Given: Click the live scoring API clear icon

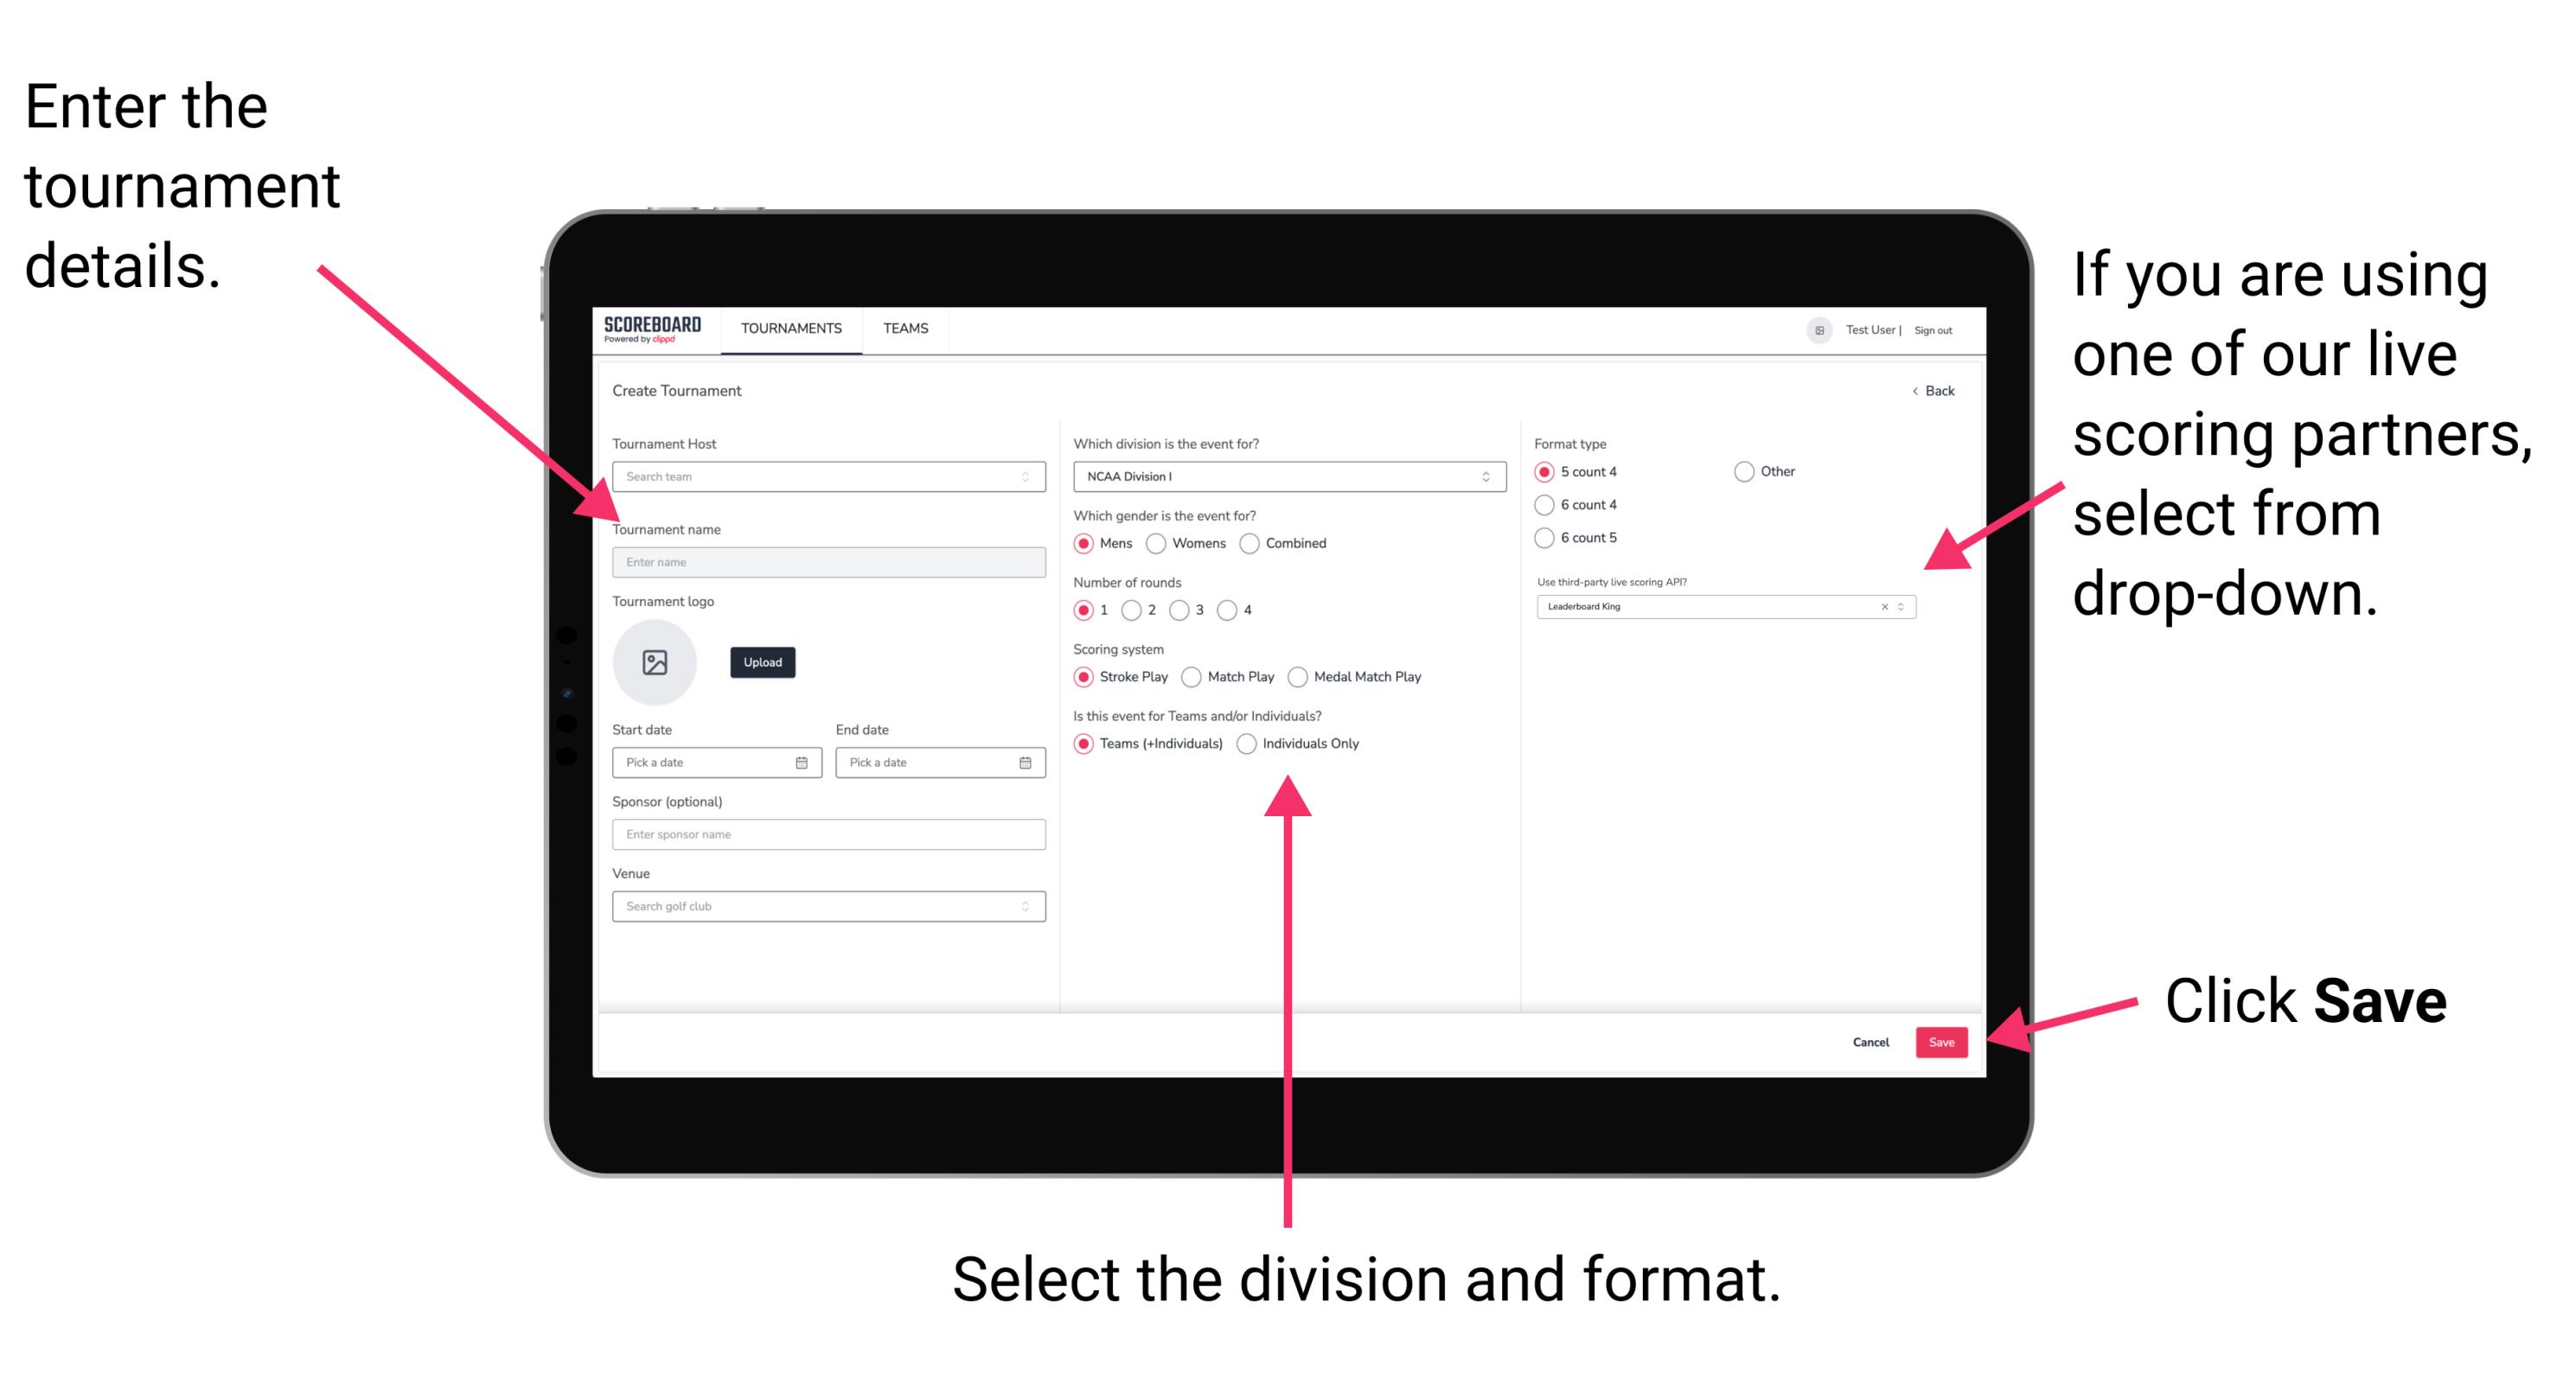Looking at the screenshot, I should (x=1882, y=608).
